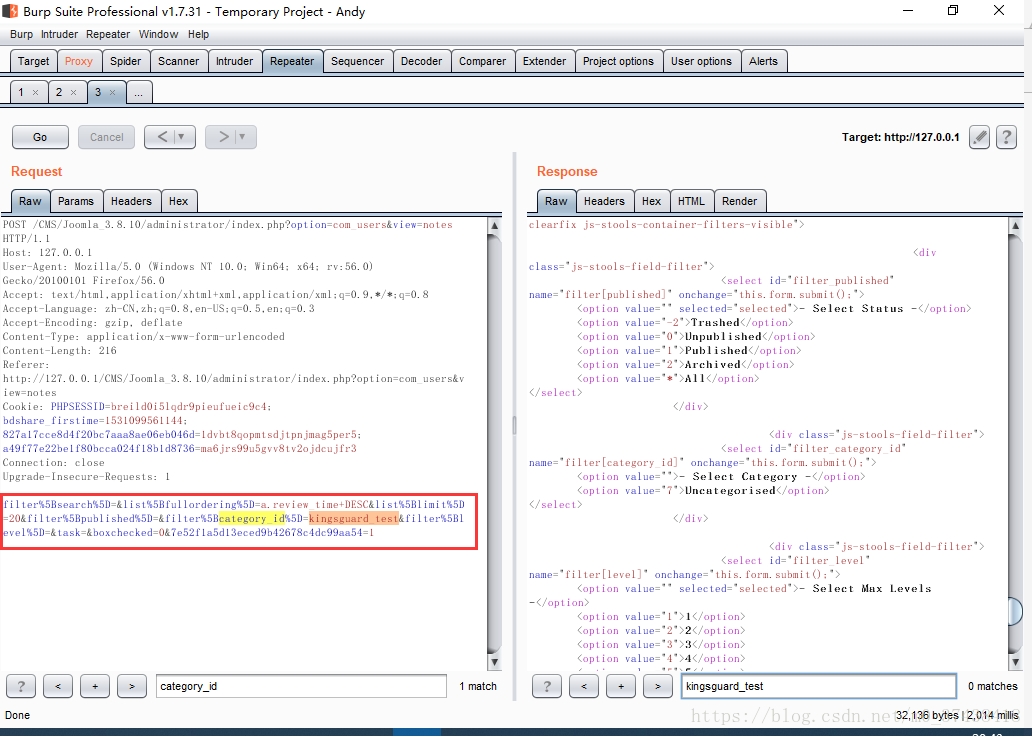The width and height of the screenshot is (1032, 736).
Task: Find next match in request search
Action: click(x=132, y=686)
